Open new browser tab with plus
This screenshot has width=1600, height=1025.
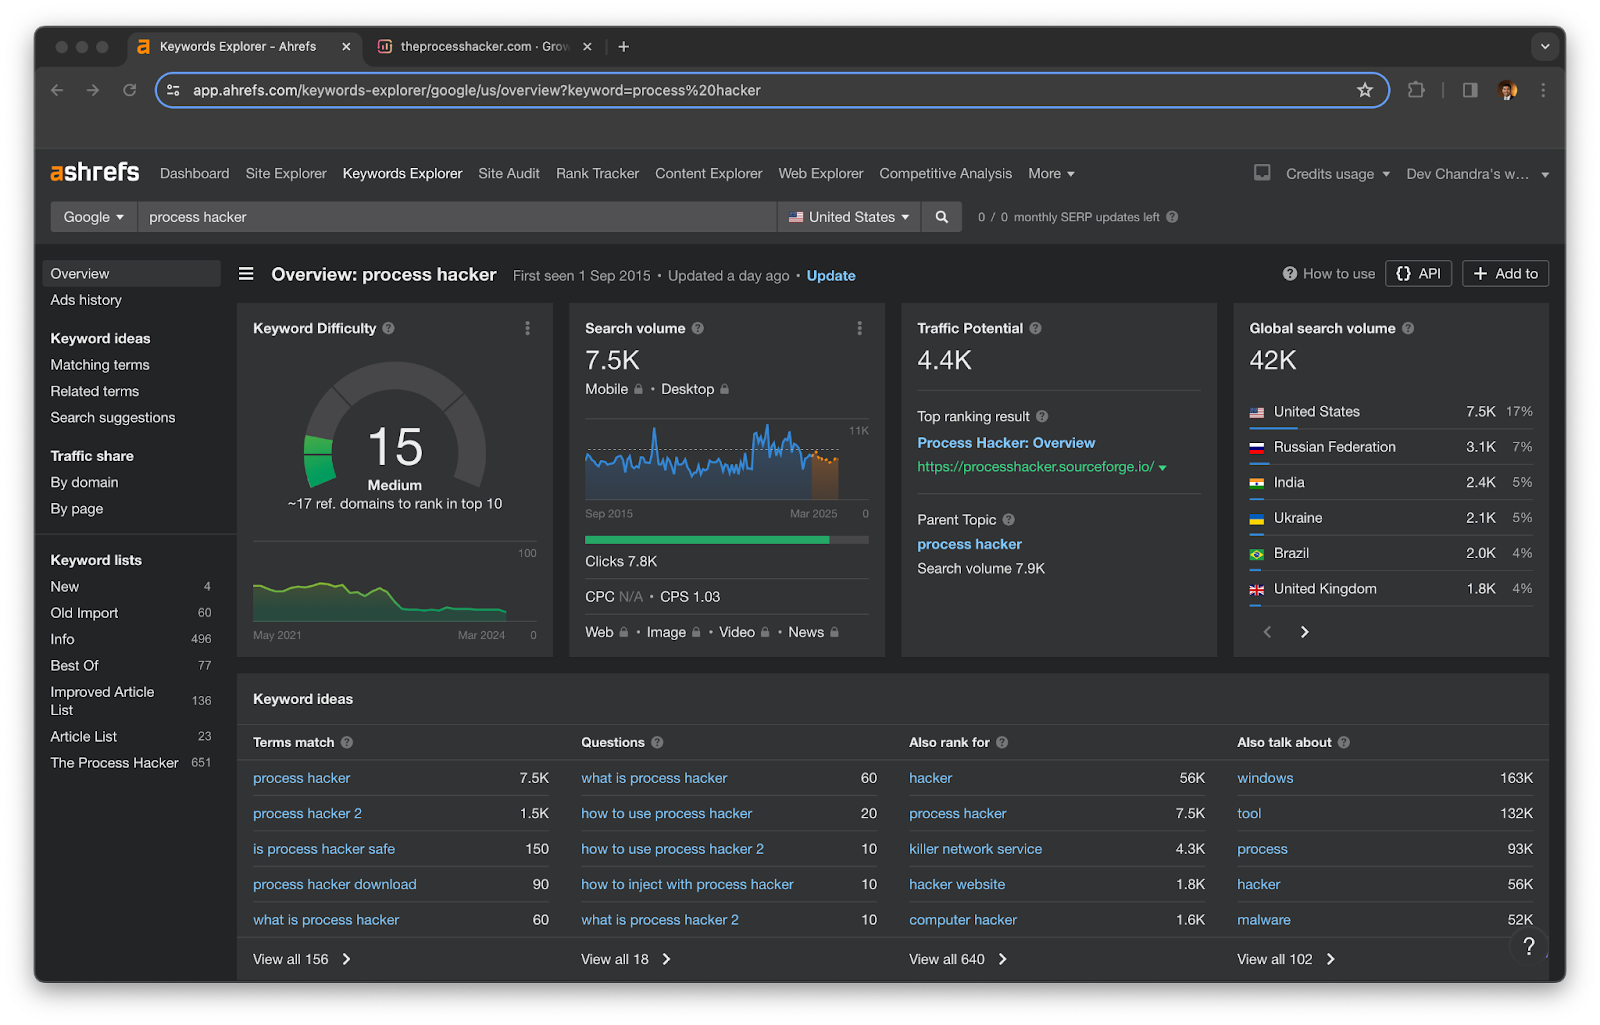pyautogui.click(x=624, y=46)
